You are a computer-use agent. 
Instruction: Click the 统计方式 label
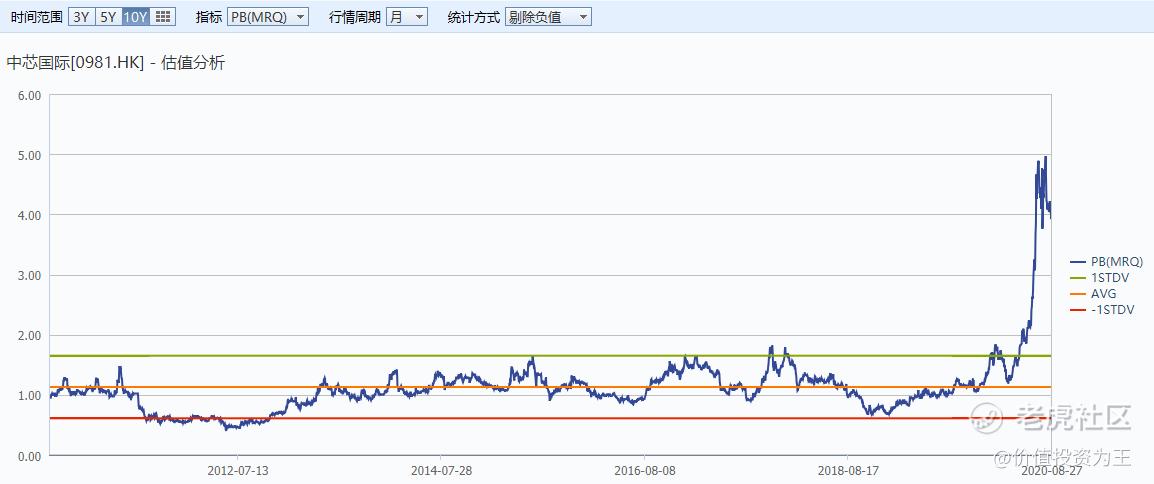474,17
